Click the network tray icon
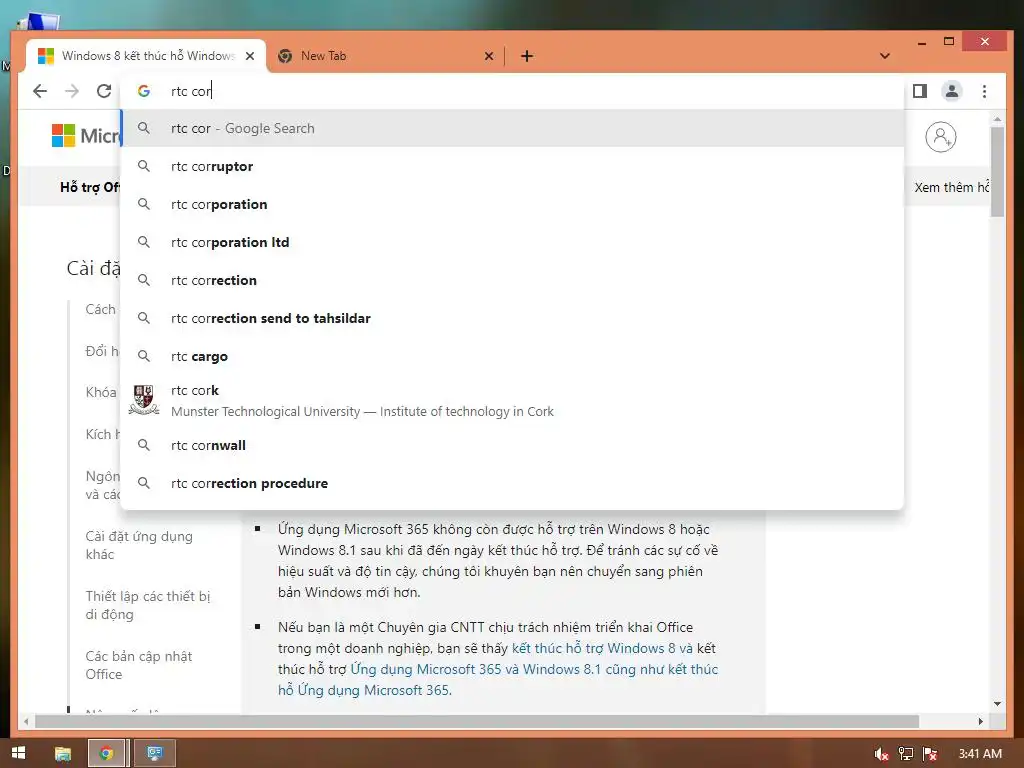Viewport: 1024px width, 768px height. [906, 754]
